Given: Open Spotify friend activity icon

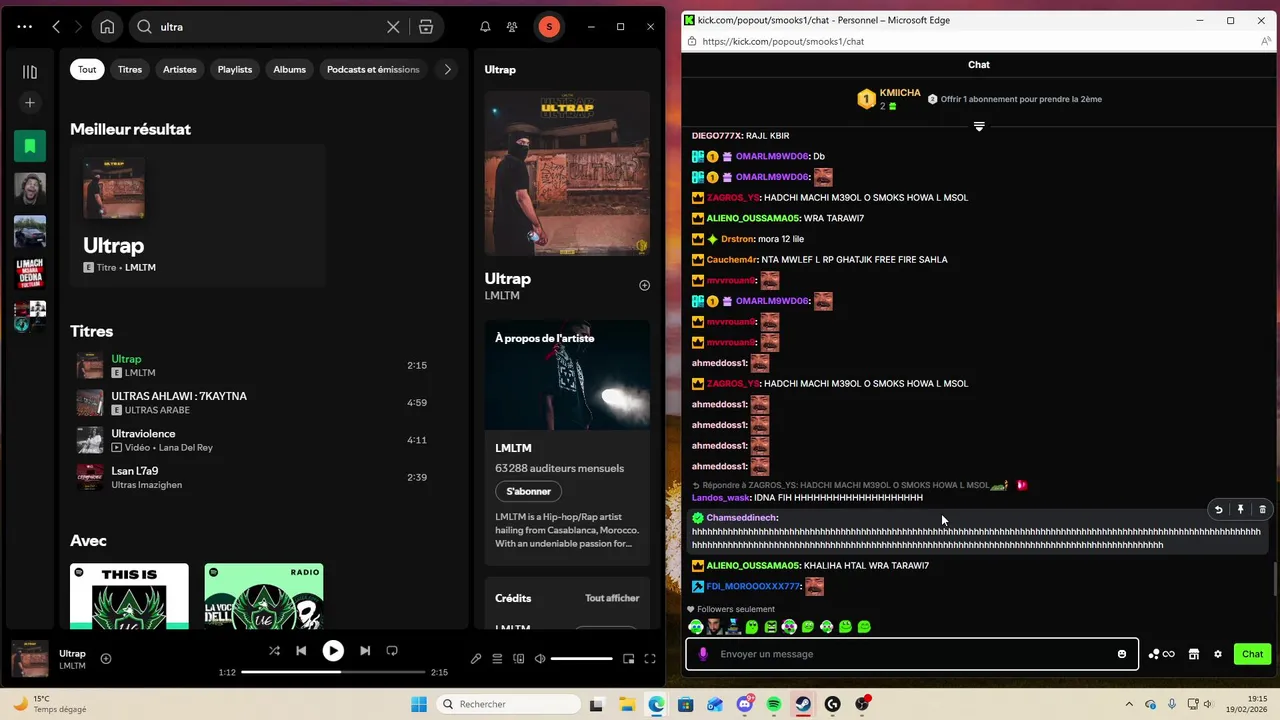Looking at the screenshot, I should point(512,27).
